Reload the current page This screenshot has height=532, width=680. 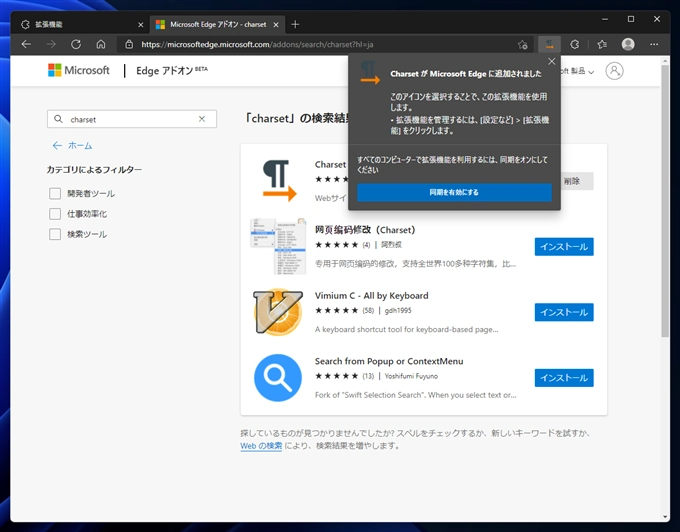(x=76, y=44)
